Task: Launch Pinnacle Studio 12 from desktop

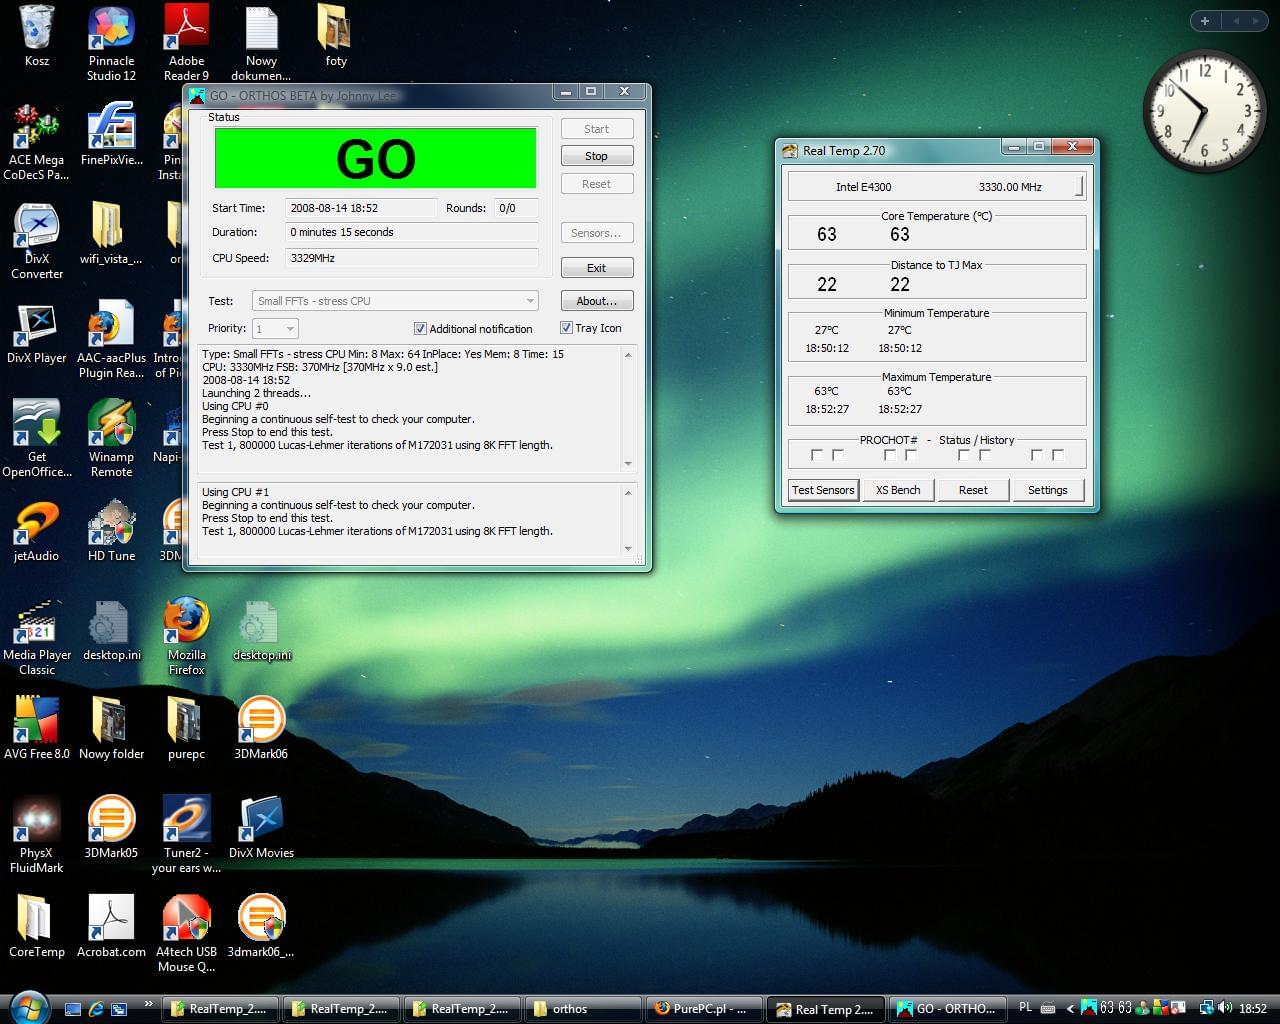Action: click(111, 42)
